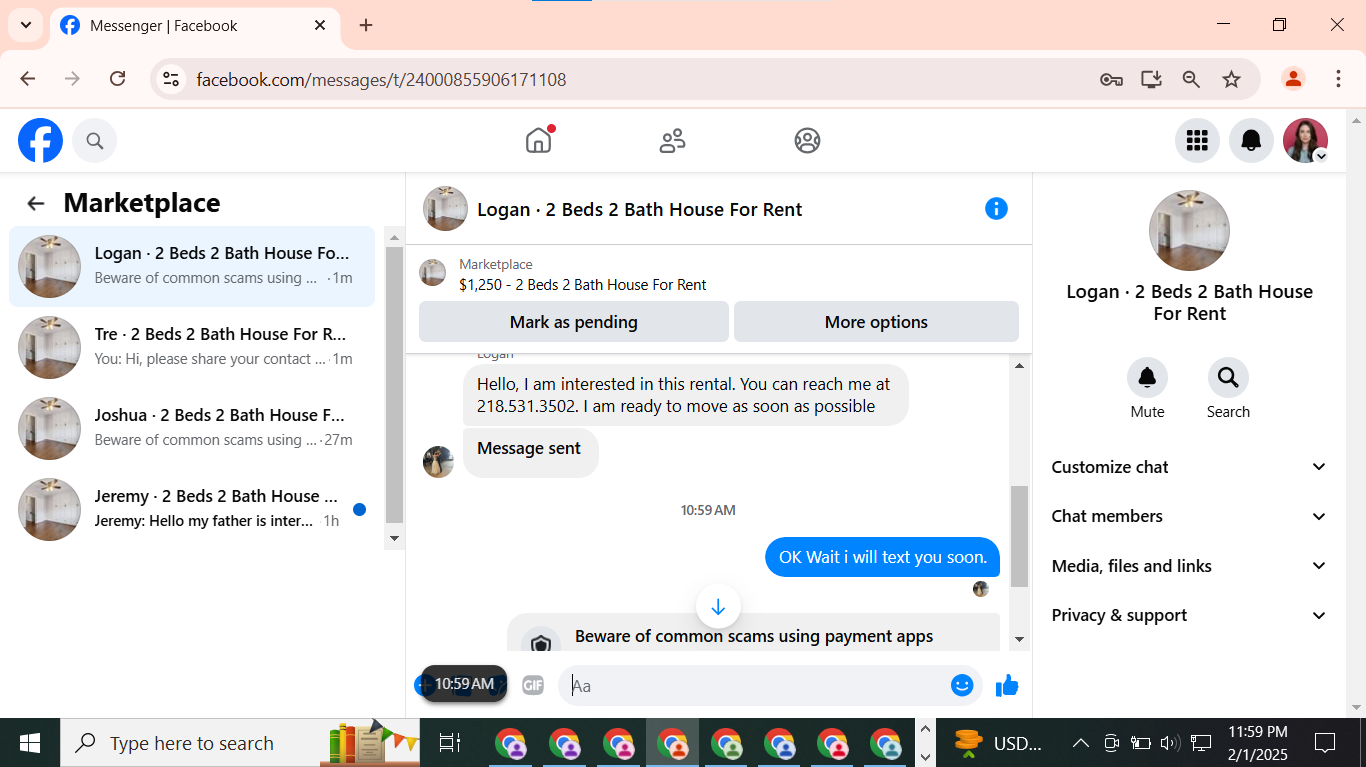Open Tre 2 Beds conversation

192,347
